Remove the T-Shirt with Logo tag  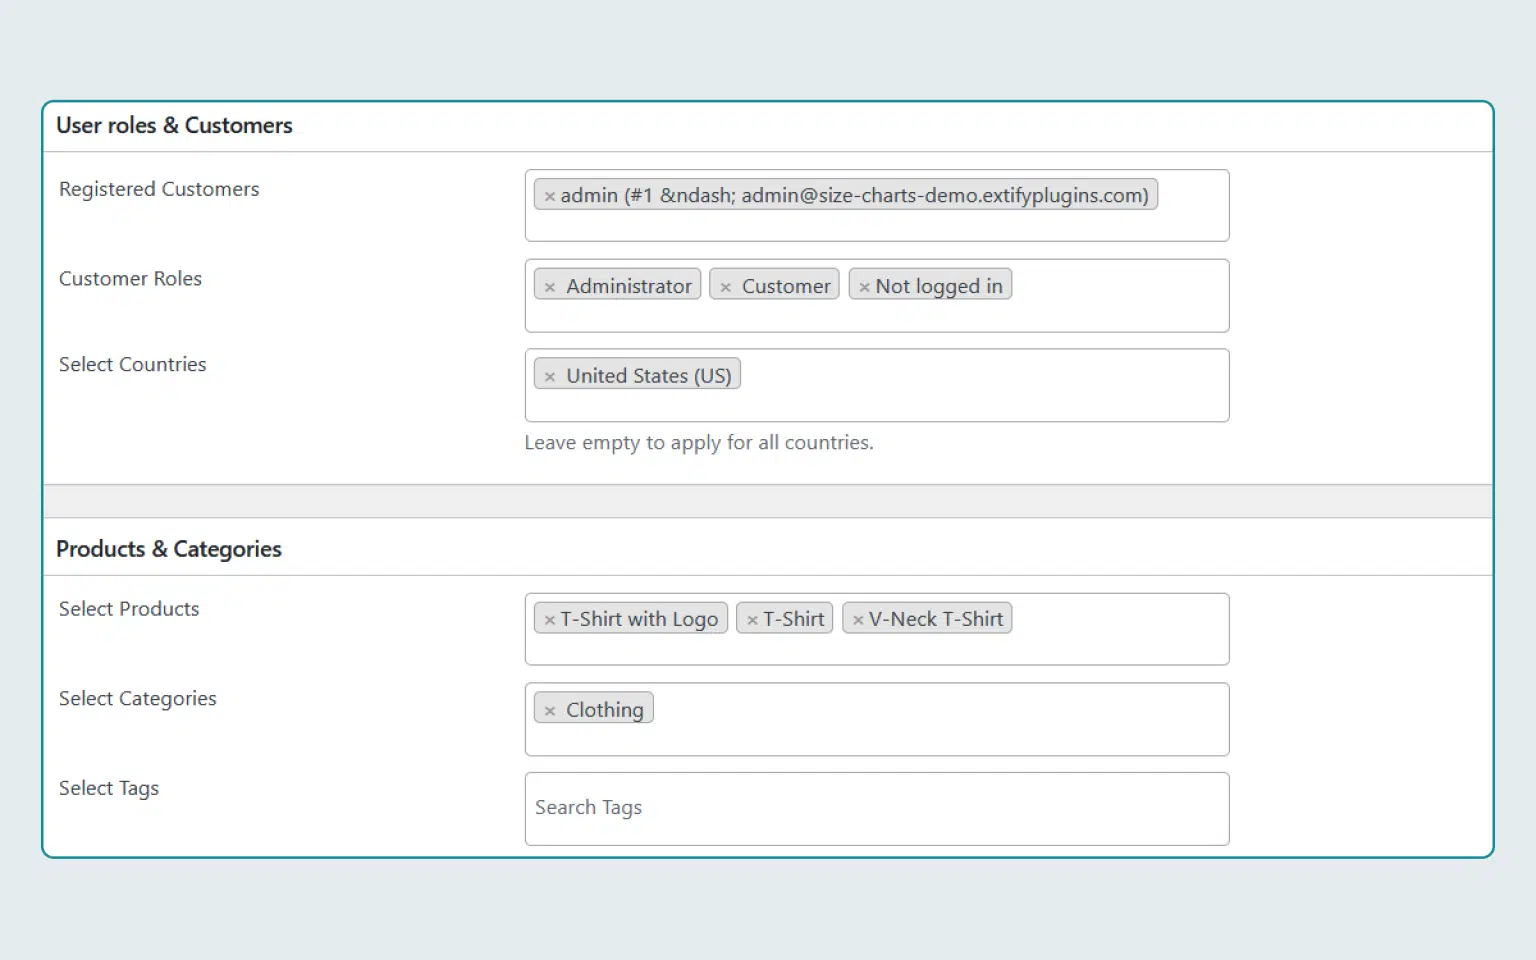pyautogui.click(x=549, y=620)
